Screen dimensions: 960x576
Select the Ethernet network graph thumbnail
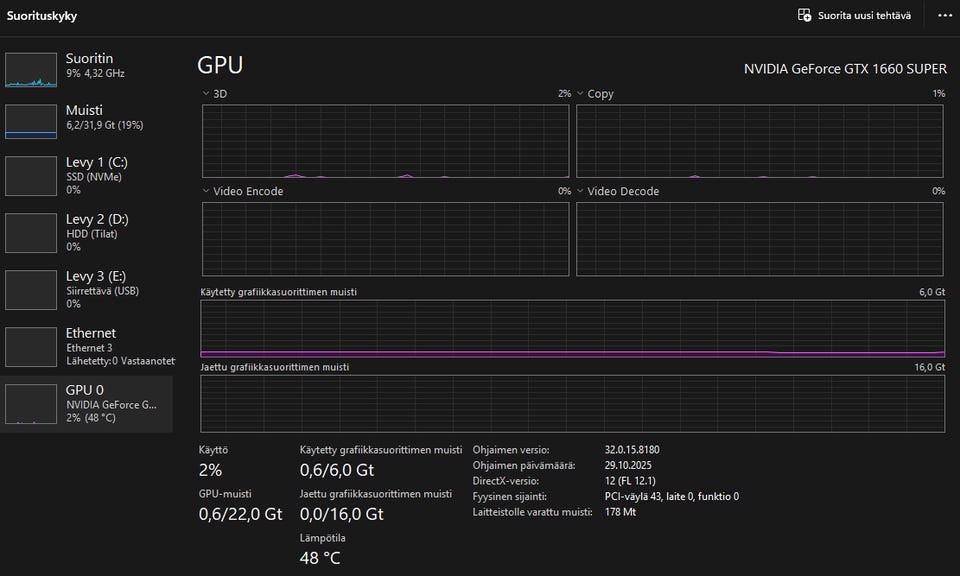click(32, 346)
